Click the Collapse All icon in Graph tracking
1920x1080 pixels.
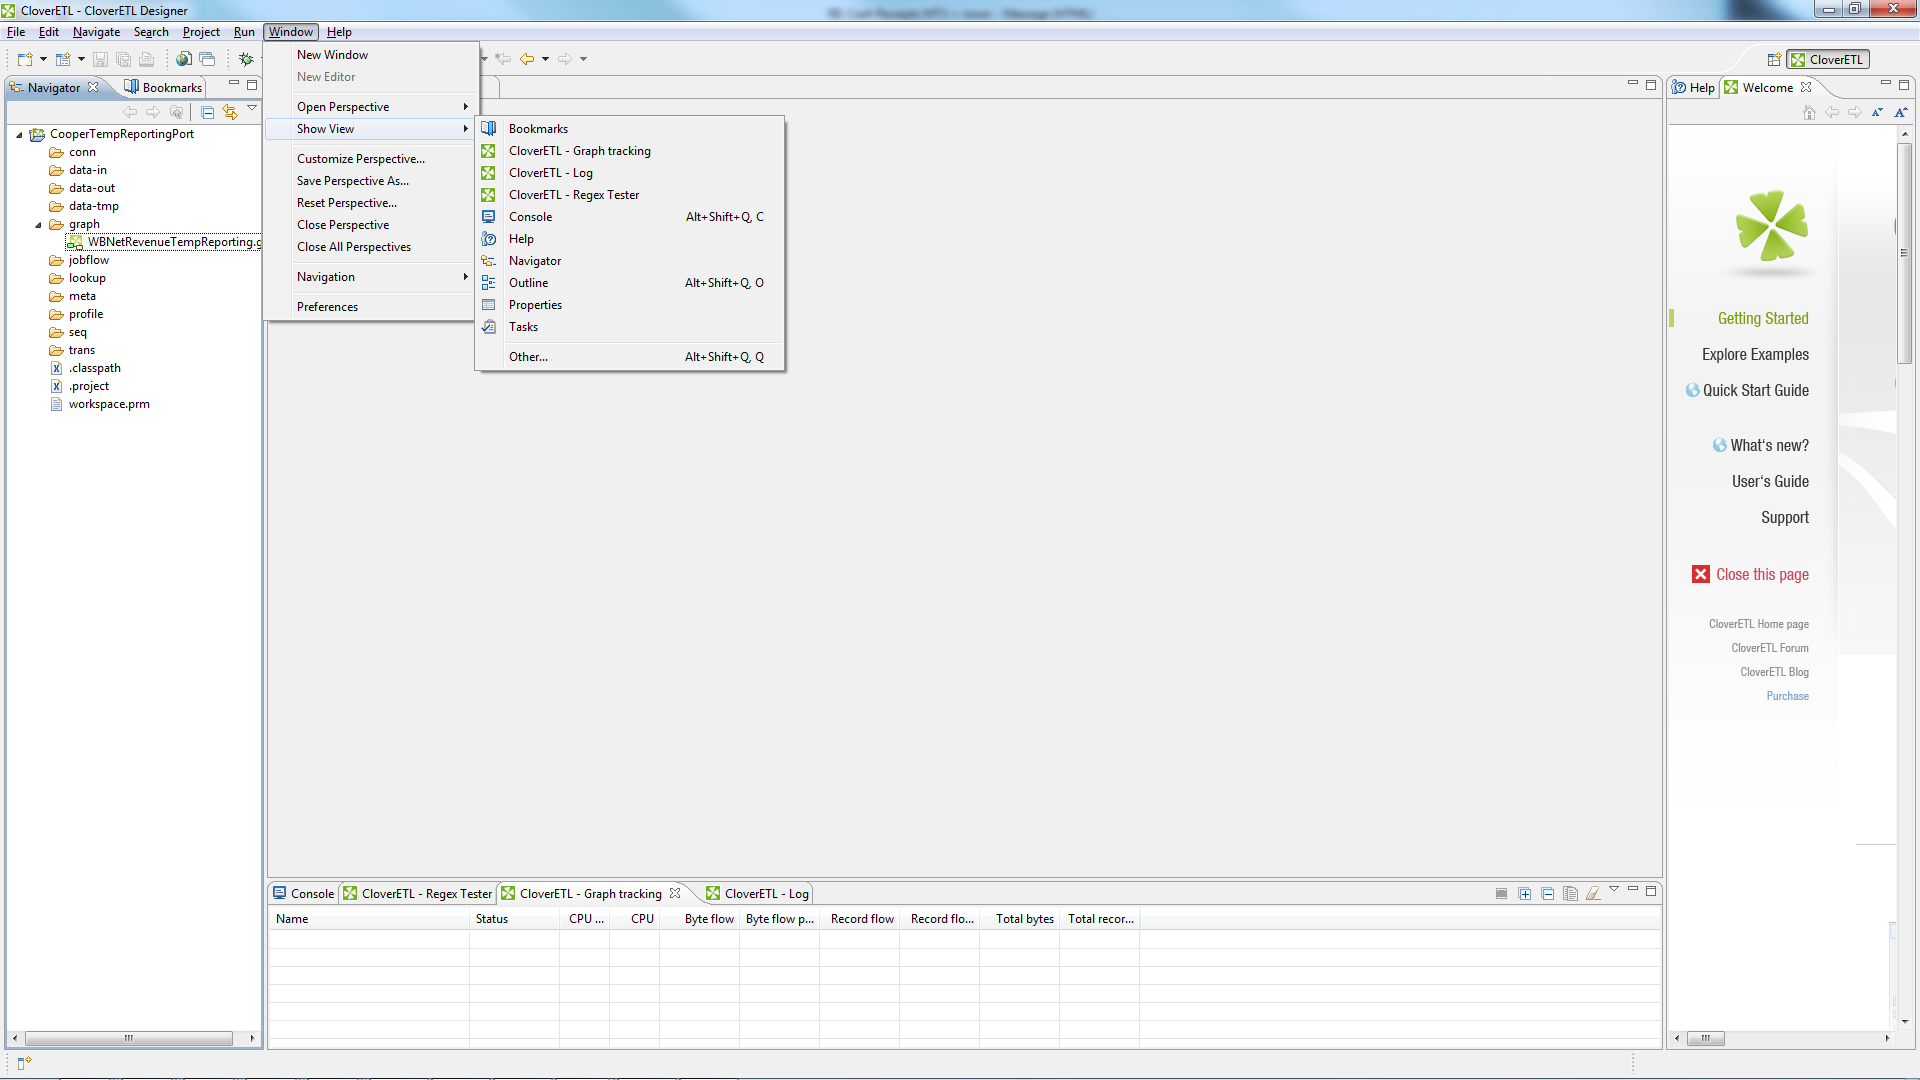pyautogui.click(x=1547, y=893)
